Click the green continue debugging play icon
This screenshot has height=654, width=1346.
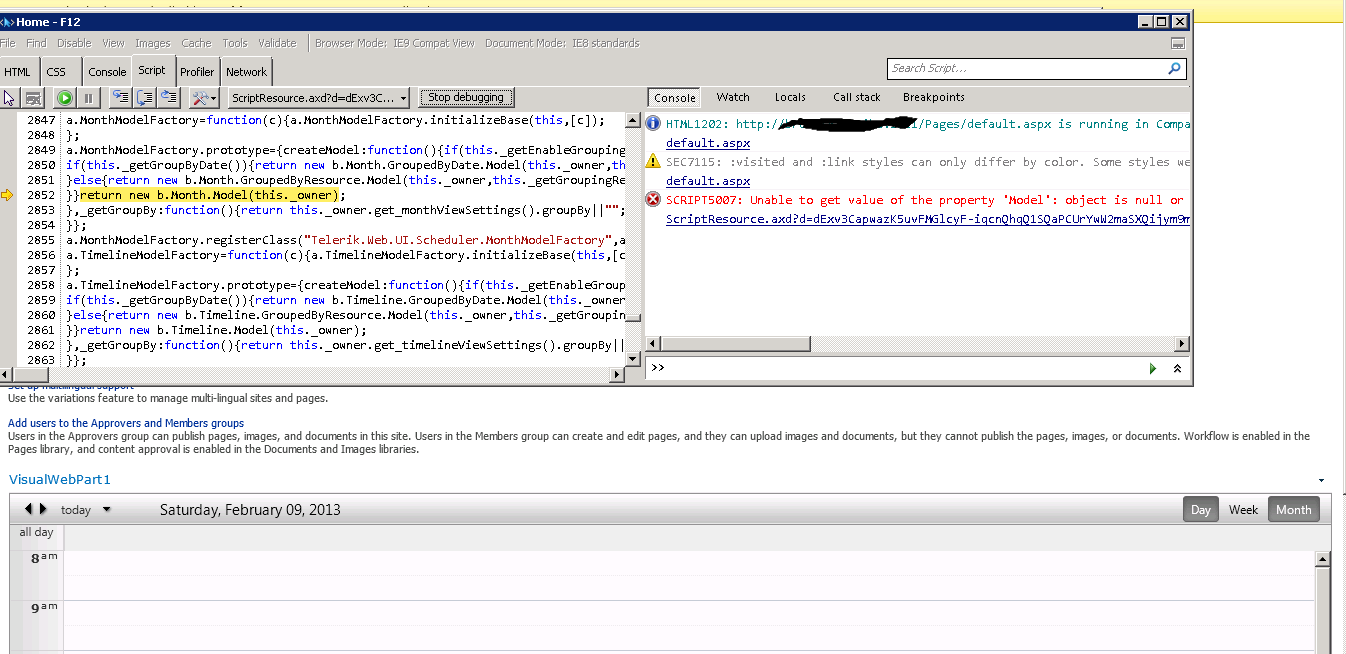65,98
